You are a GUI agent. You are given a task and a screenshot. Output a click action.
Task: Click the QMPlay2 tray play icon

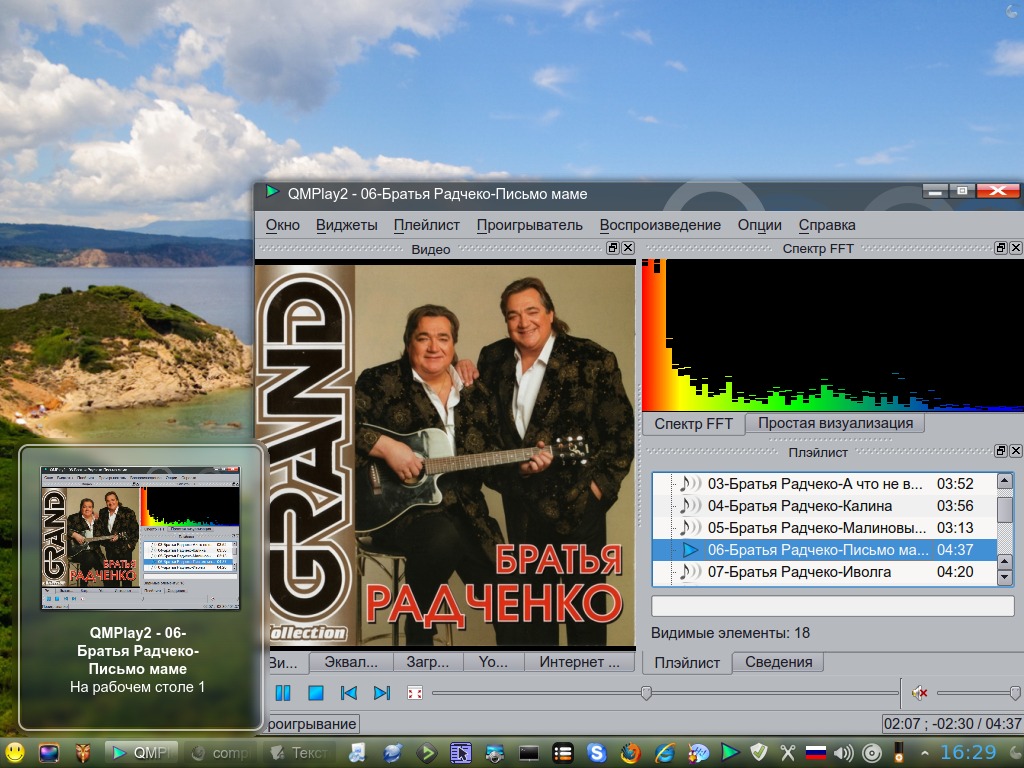click(x=730, y=753)
